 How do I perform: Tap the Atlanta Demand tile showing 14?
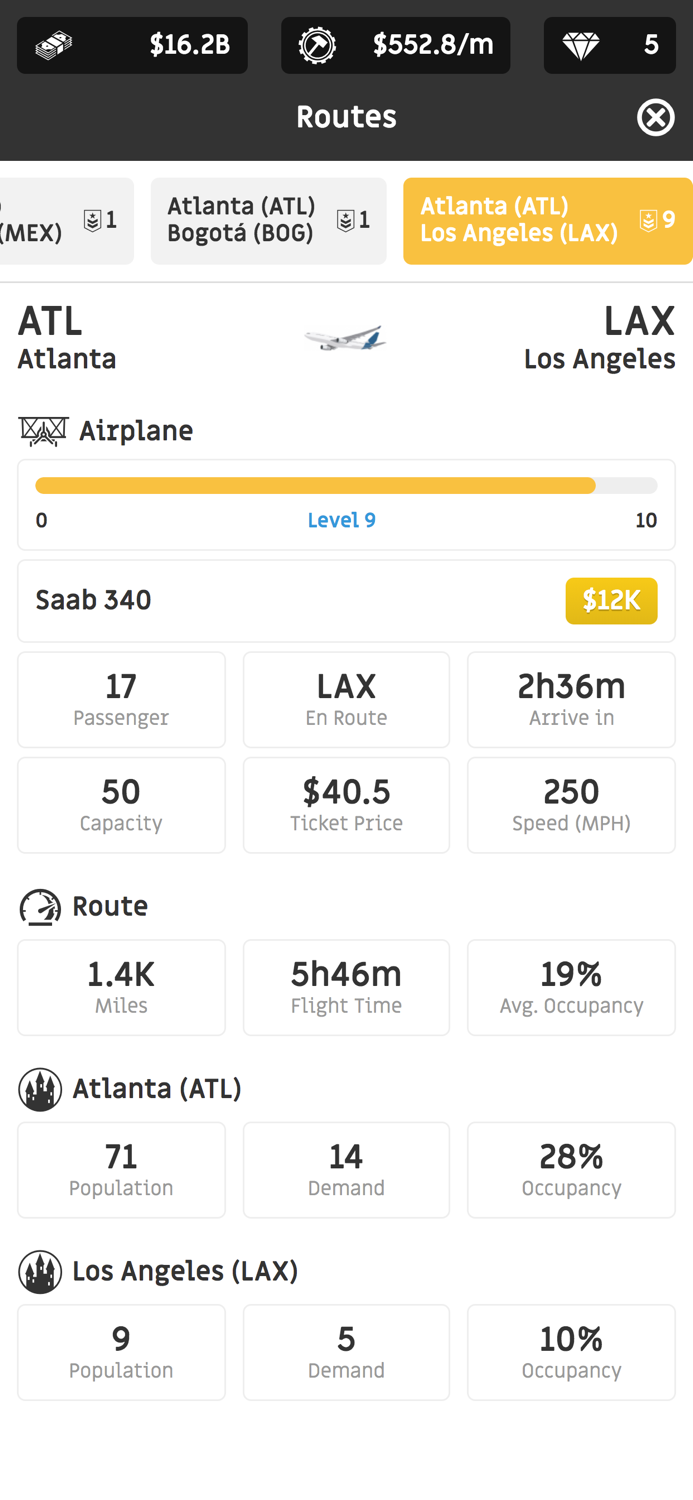pos(346,1169)
